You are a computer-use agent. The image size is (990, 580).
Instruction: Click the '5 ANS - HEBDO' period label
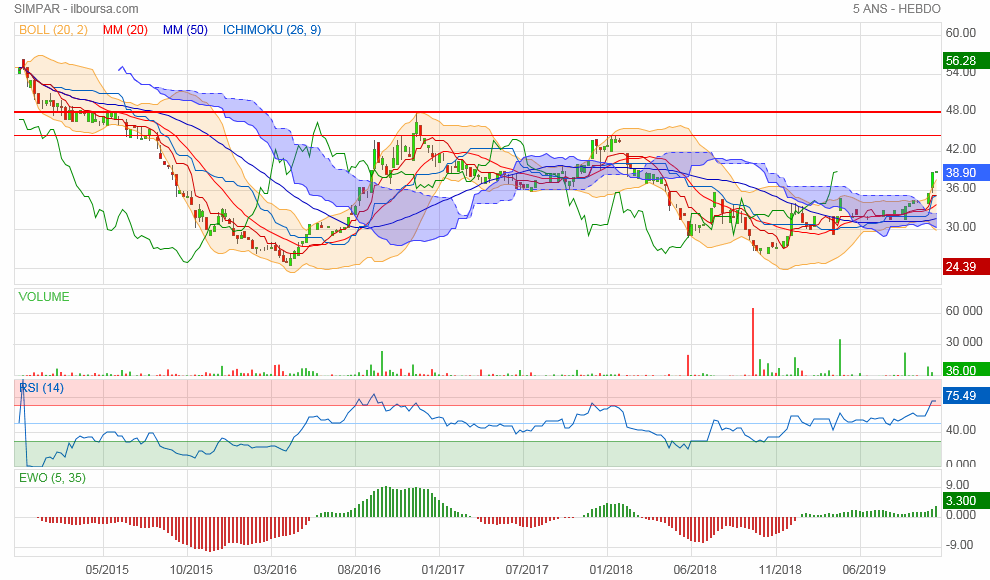pos(897,9)
